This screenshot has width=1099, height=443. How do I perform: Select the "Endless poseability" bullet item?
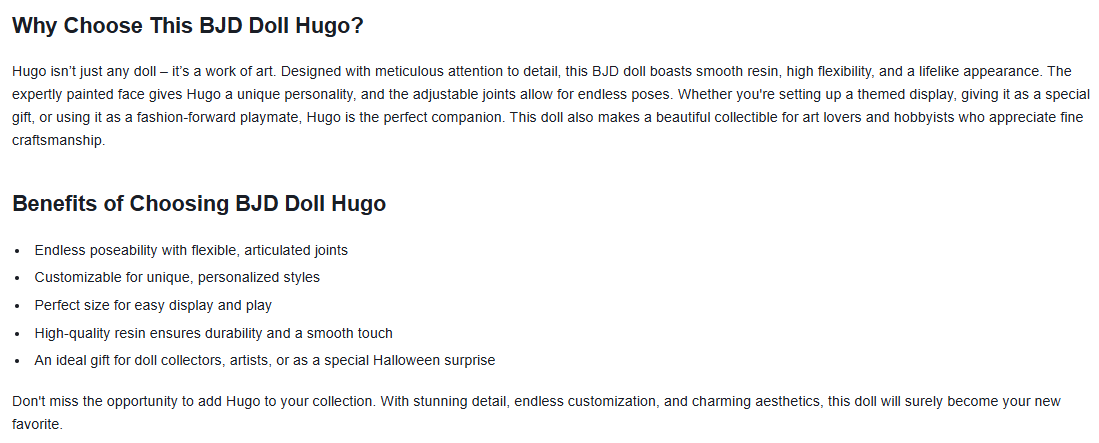coord(191,250)
